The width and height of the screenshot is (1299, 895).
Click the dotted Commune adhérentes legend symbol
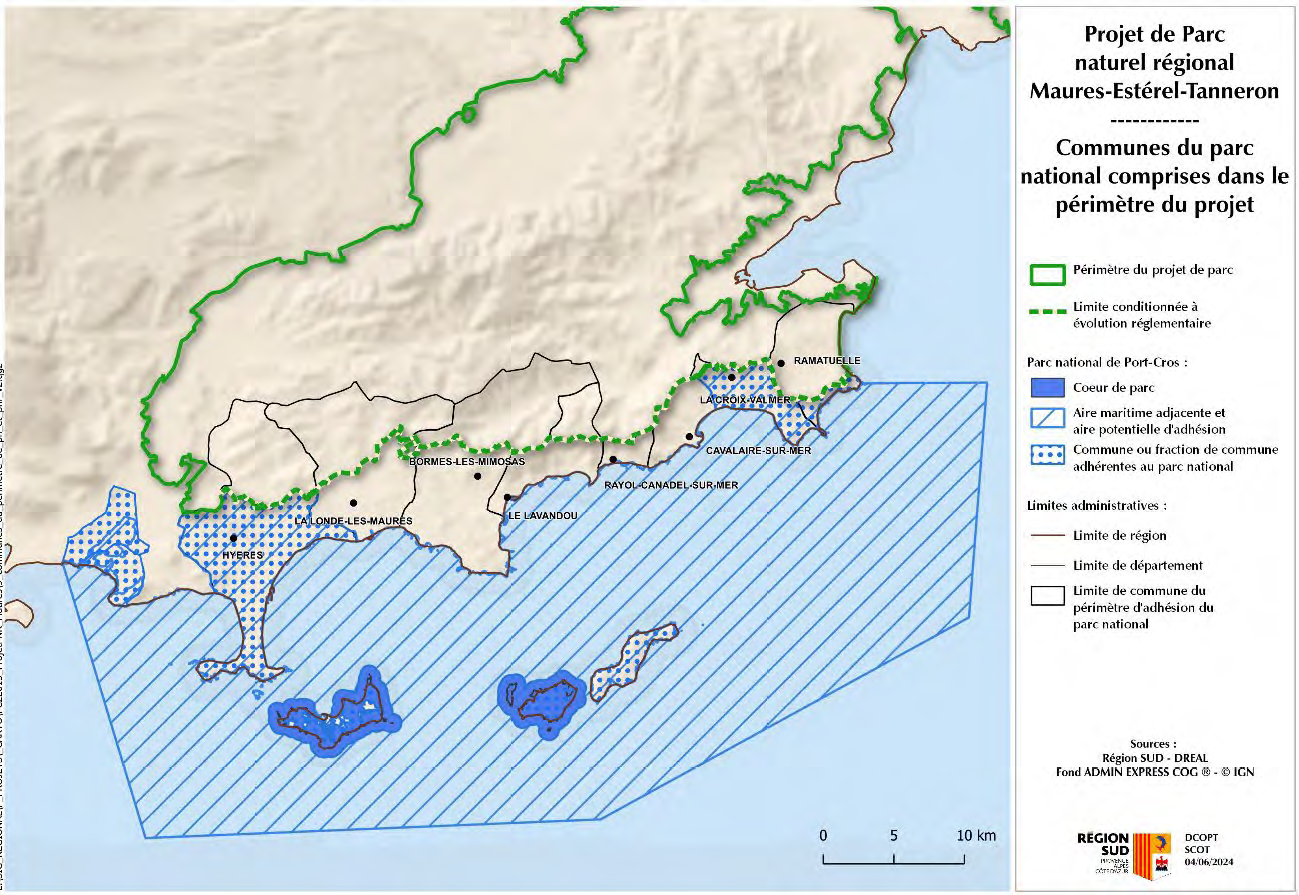tap(1046, 451)
